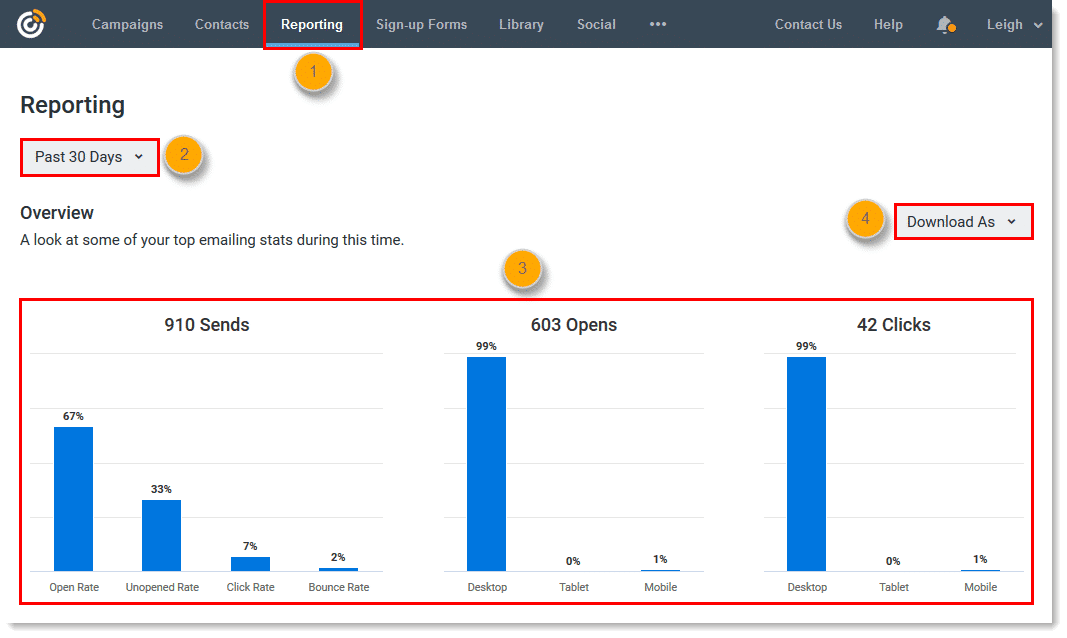Click the Constant Contact logo

pos(31,22)
